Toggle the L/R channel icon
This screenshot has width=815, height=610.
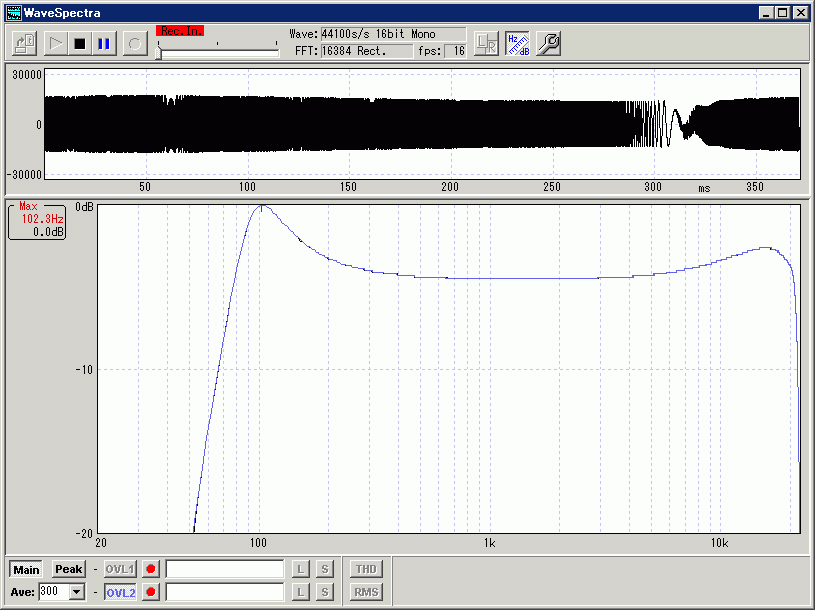487,44
